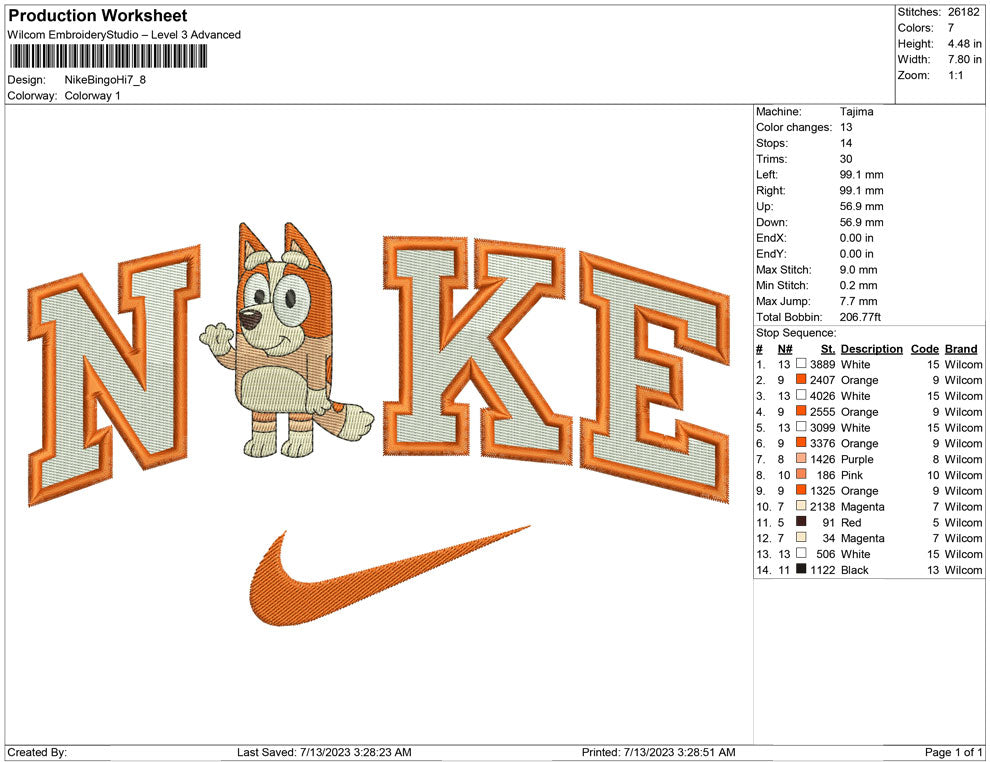The width and height of the screenshot is (990, 762).
Task: Click the Wilcom EmbroideryStudio Level 3 Advanced text
Action: coord(124,35)
